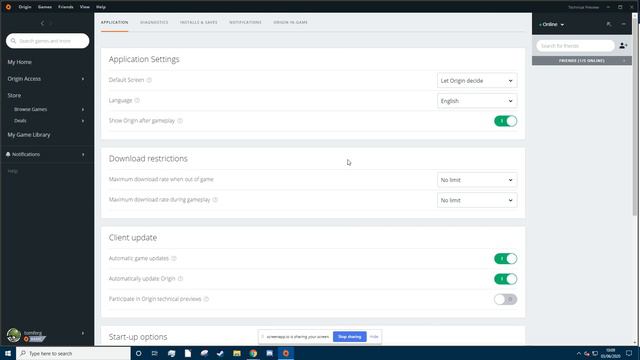Open download rate during gameplay dropdown

click(477, 200)
